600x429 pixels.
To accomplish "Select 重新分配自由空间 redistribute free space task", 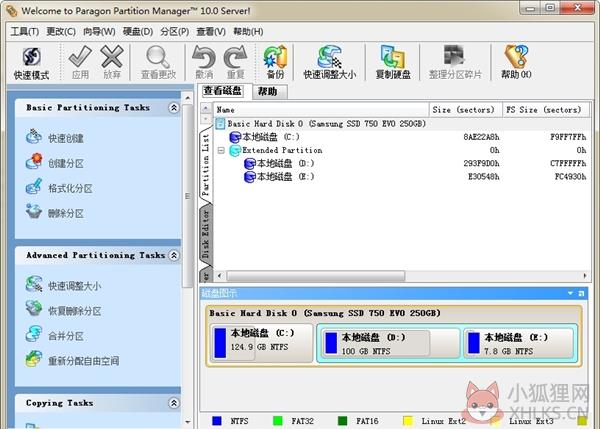I will (72, 360).
